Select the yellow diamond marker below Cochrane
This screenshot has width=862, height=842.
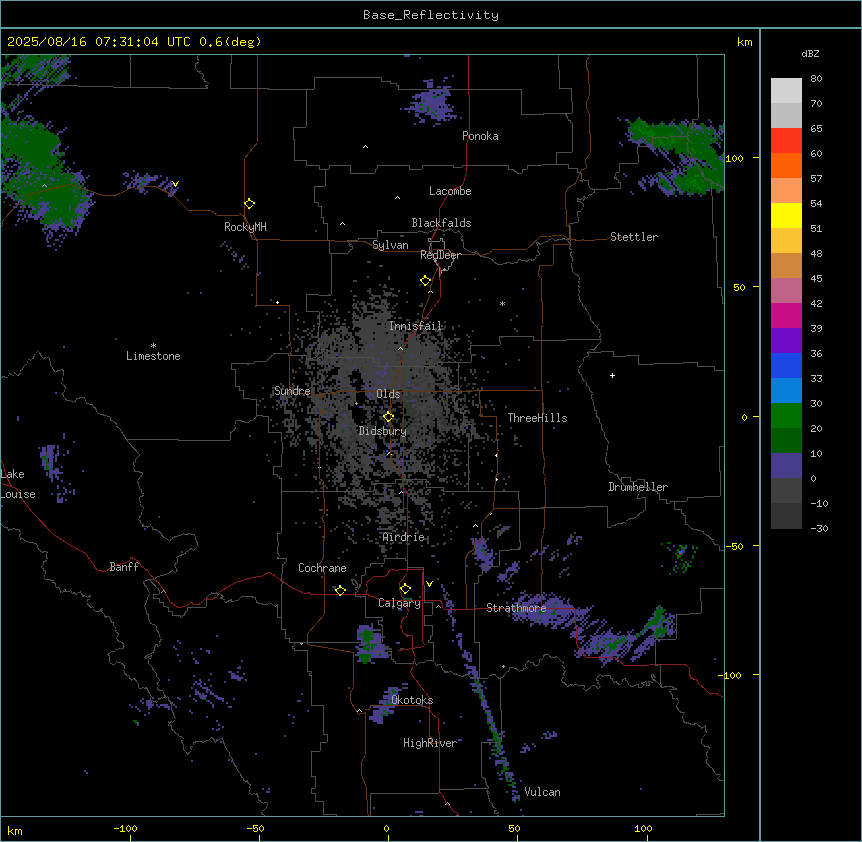point(340,590)
